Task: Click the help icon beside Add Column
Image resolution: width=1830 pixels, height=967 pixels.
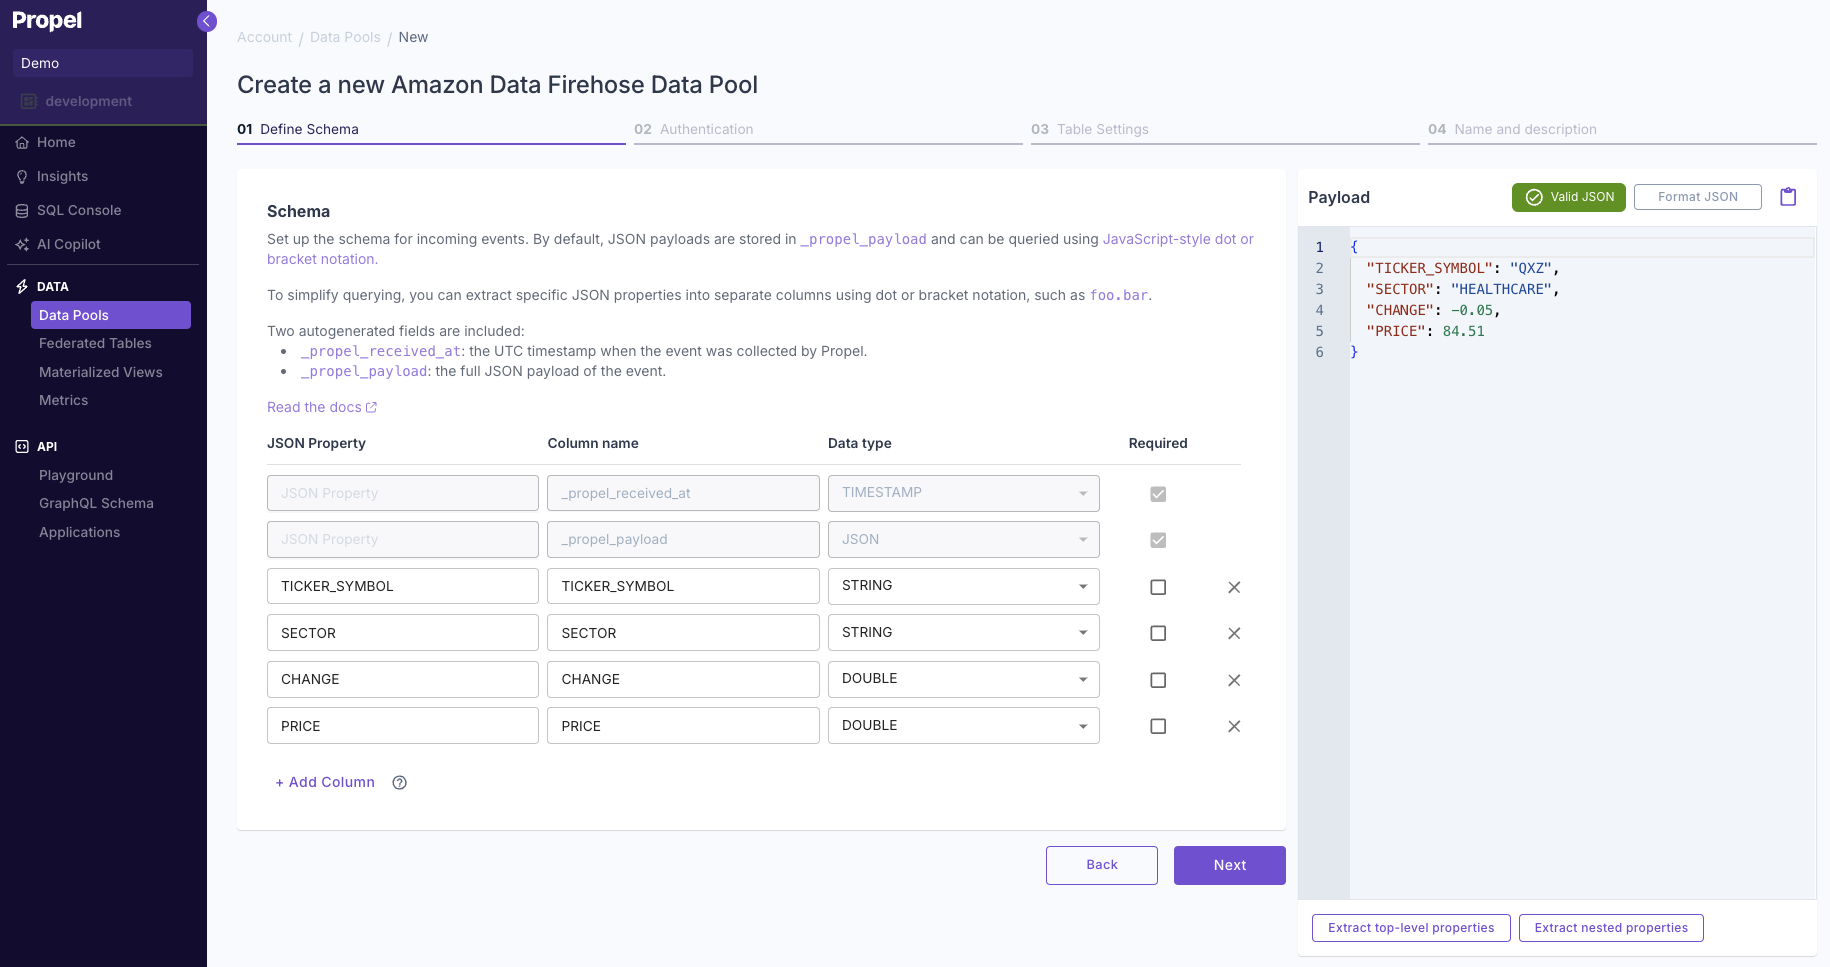Action: [399, 782]
